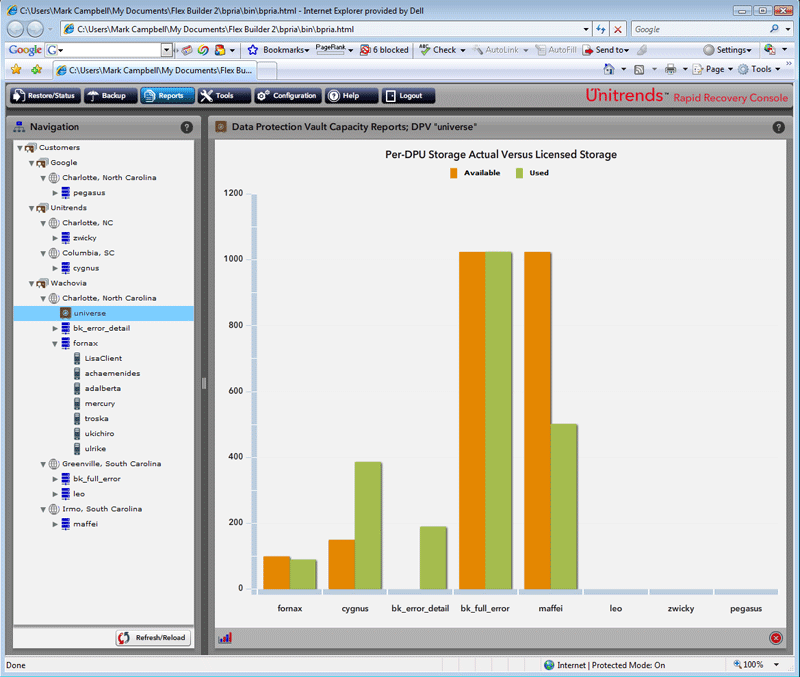800x677 pixels.
Task: Collapse the Google customer node
Action: 31,163
